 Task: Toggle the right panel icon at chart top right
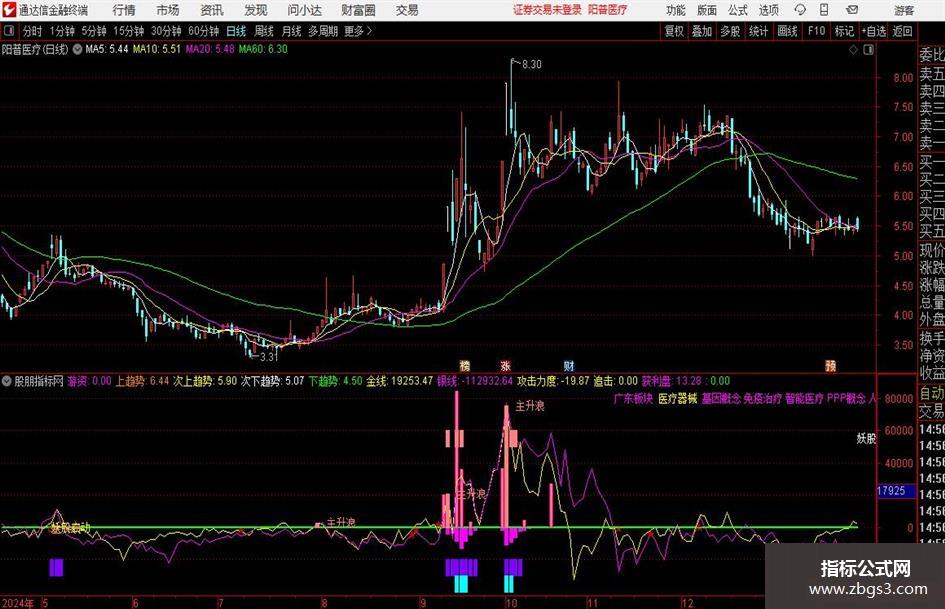click(868, 50)
